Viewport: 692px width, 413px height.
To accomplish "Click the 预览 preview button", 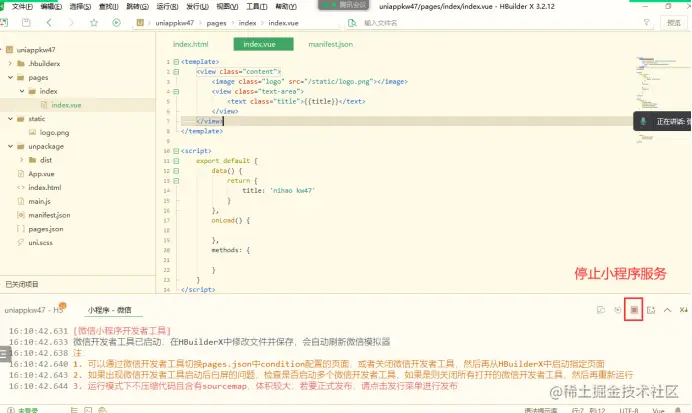I will point(673,23).
